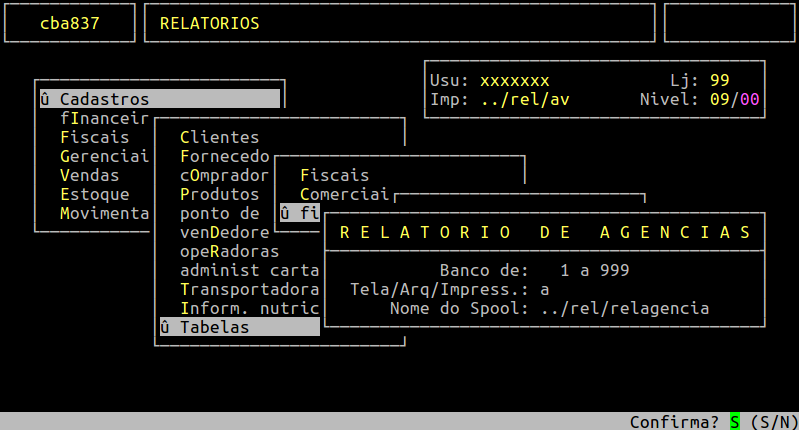Open the Estoque menu entry
This screenshot has height=430, width=799.
click(94, 194)
